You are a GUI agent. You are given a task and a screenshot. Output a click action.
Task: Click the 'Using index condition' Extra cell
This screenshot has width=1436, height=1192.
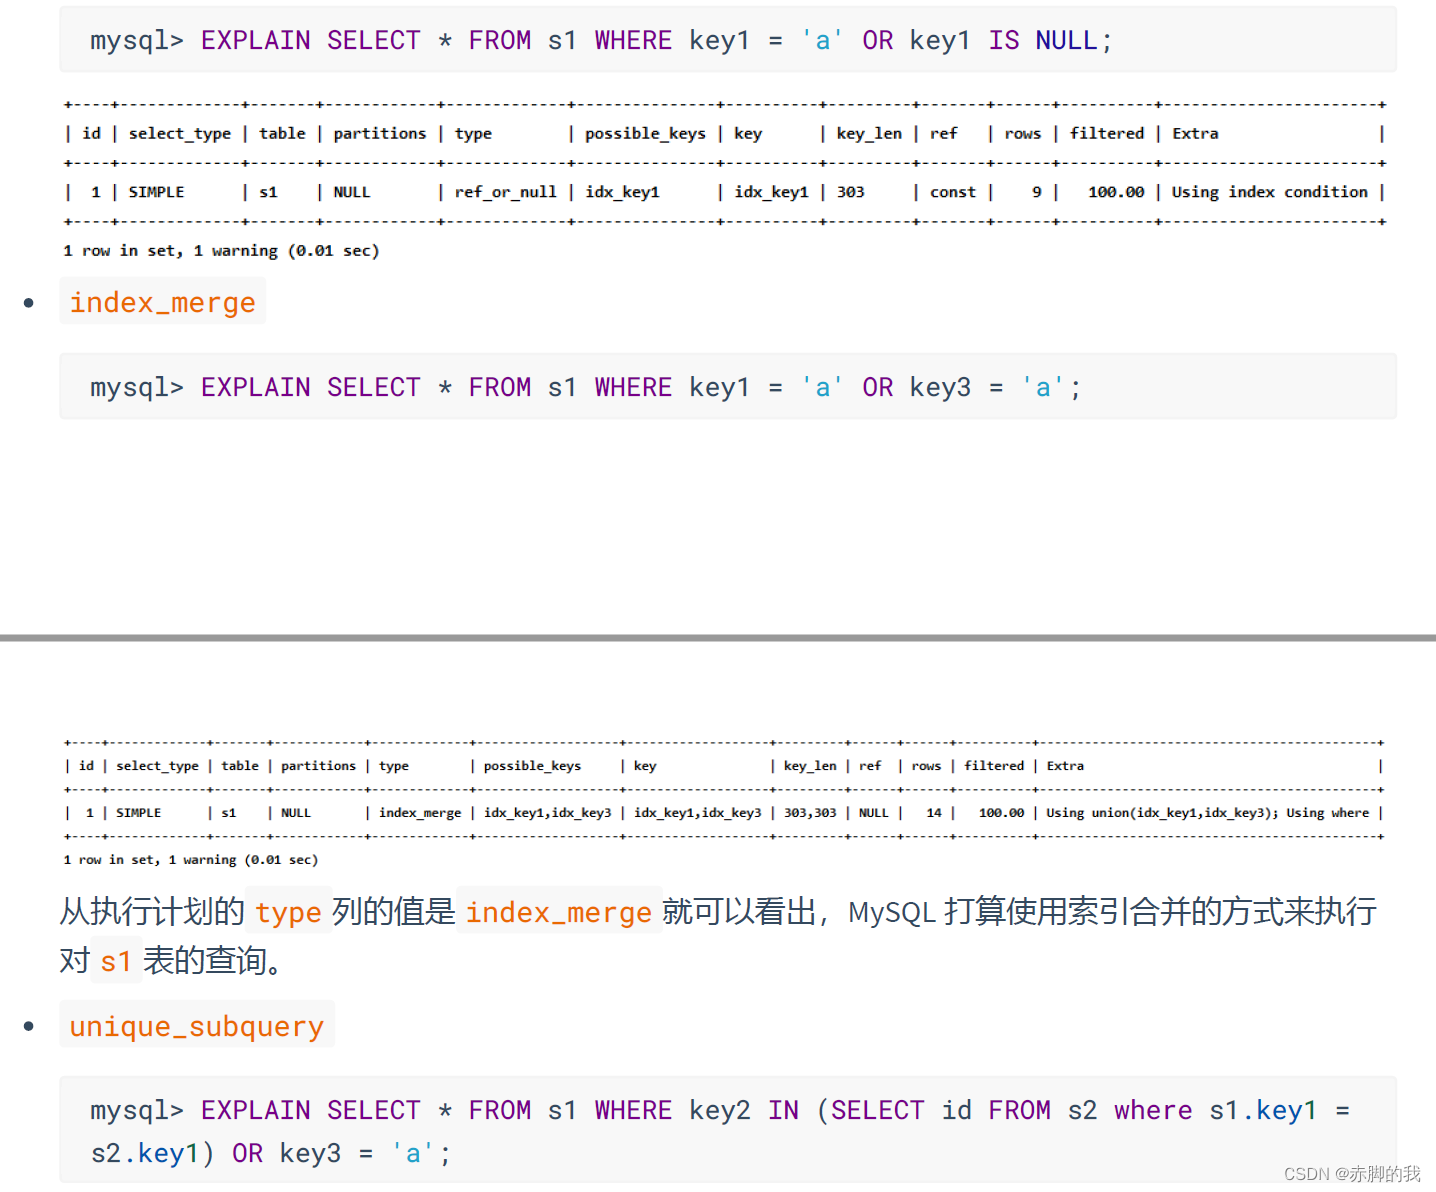pyautogui.click(x=1269, y=192)
